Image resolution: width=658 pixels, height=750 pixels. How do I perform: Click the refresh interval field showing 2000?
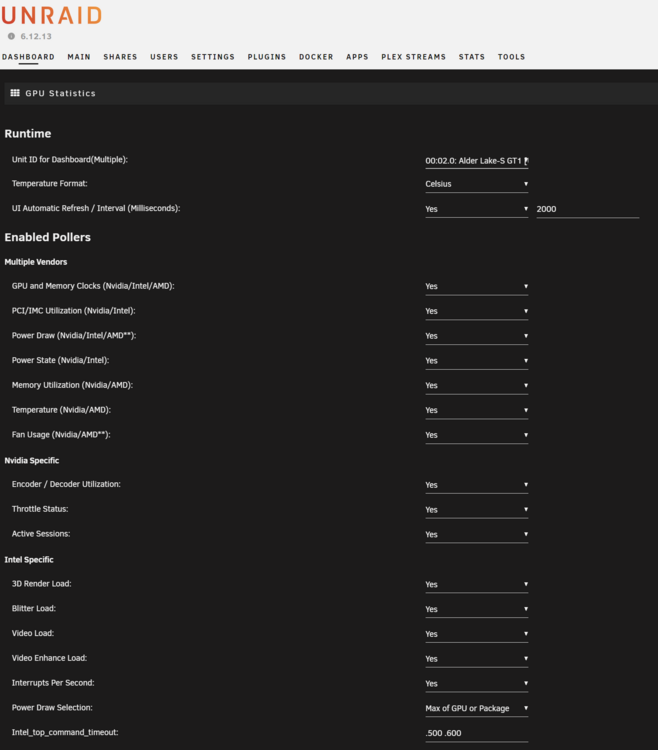pyautogui.click(x=588, y=209)
